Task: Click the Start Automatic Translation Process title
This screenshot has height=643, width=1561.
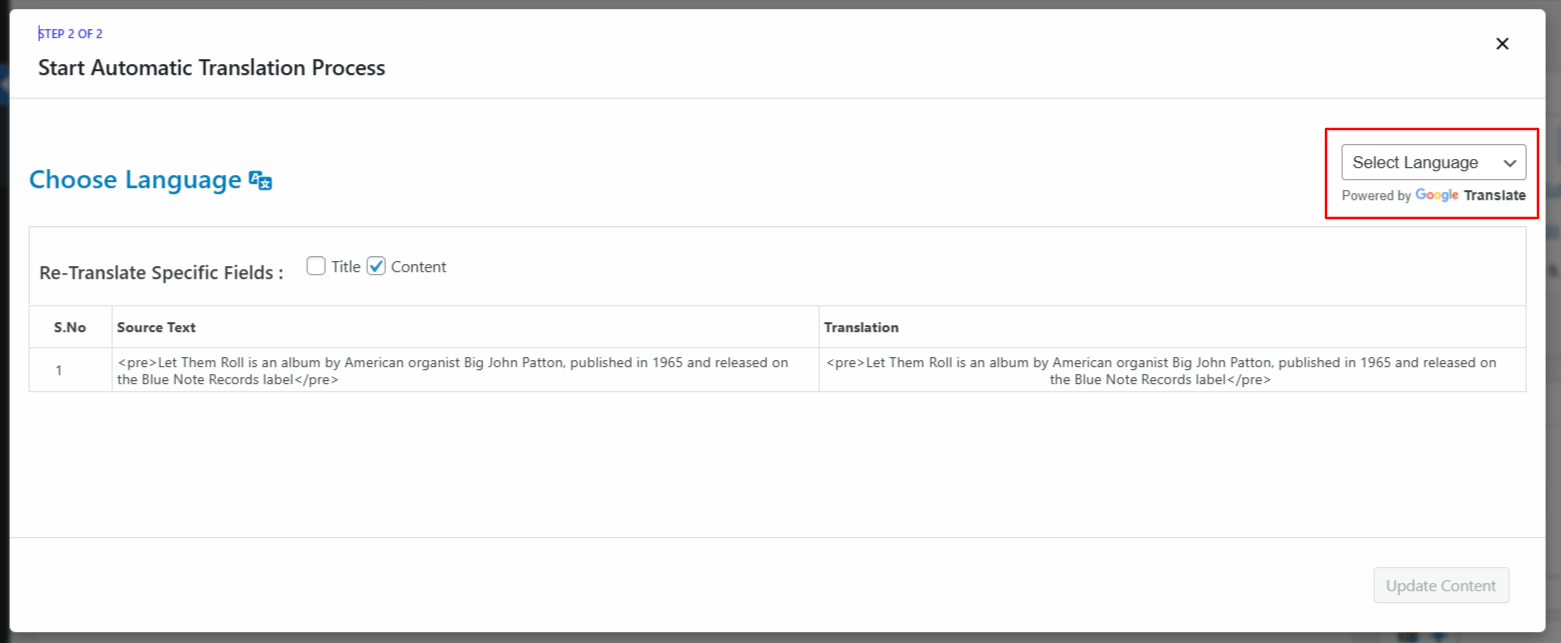Action: tap(211, 68)
